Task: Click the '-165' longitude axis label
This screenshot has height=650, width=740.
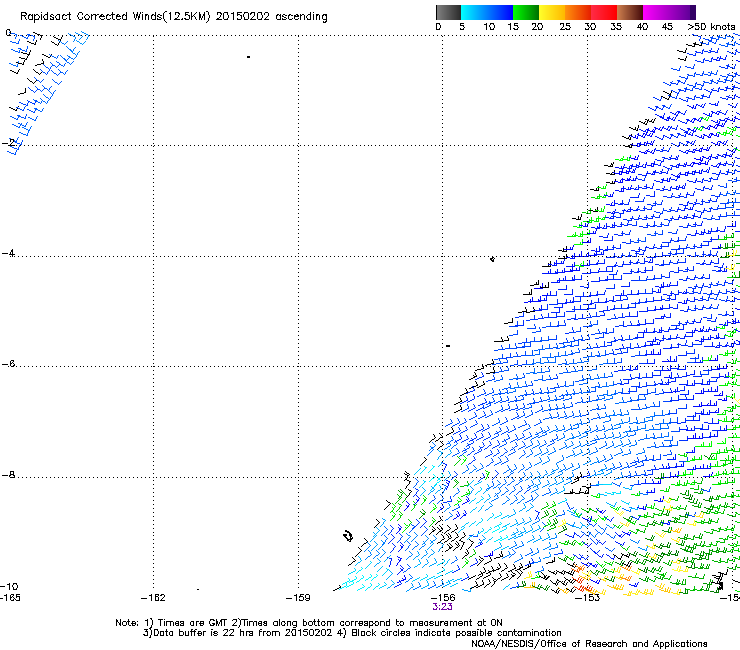Action: click(x=10, y=598)
